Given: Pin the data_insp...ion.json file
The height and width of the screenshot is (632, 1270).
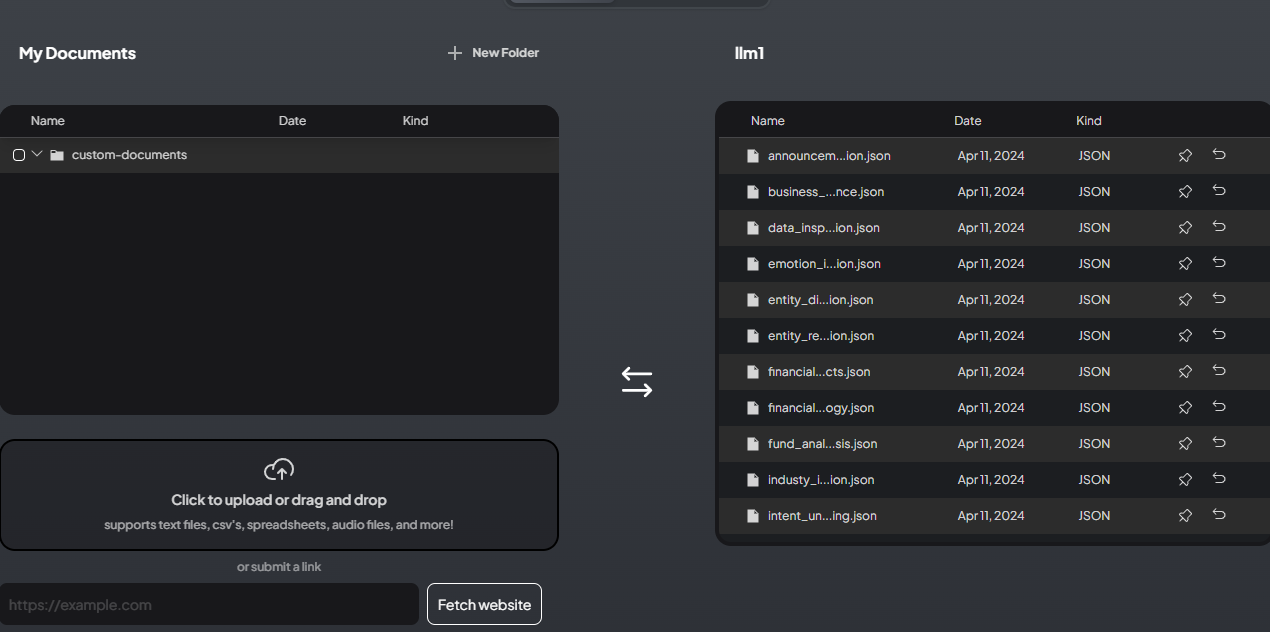Looking at the screenshot, I should (1185, 227).
